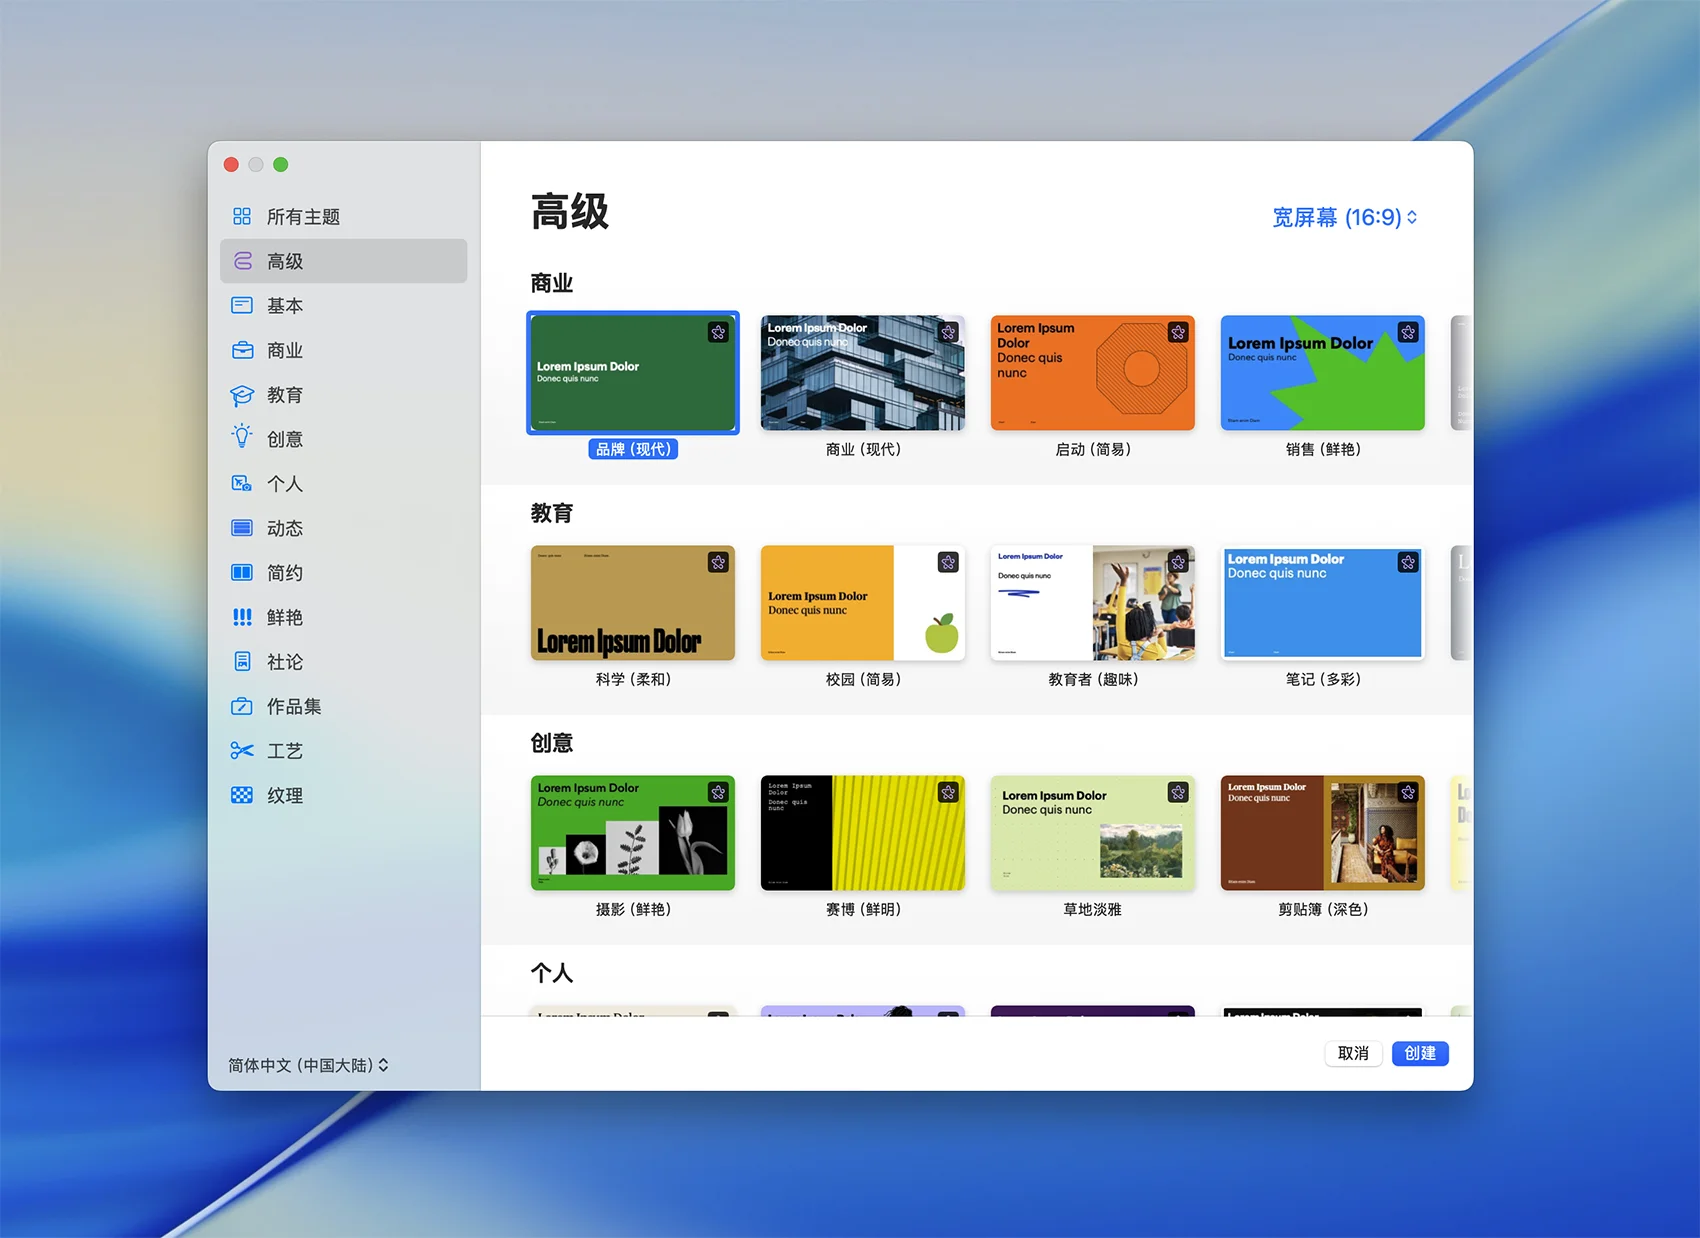
Task: Open the 简体中文（中国大陆） language dropdown
Action: tap(308, 1066)
